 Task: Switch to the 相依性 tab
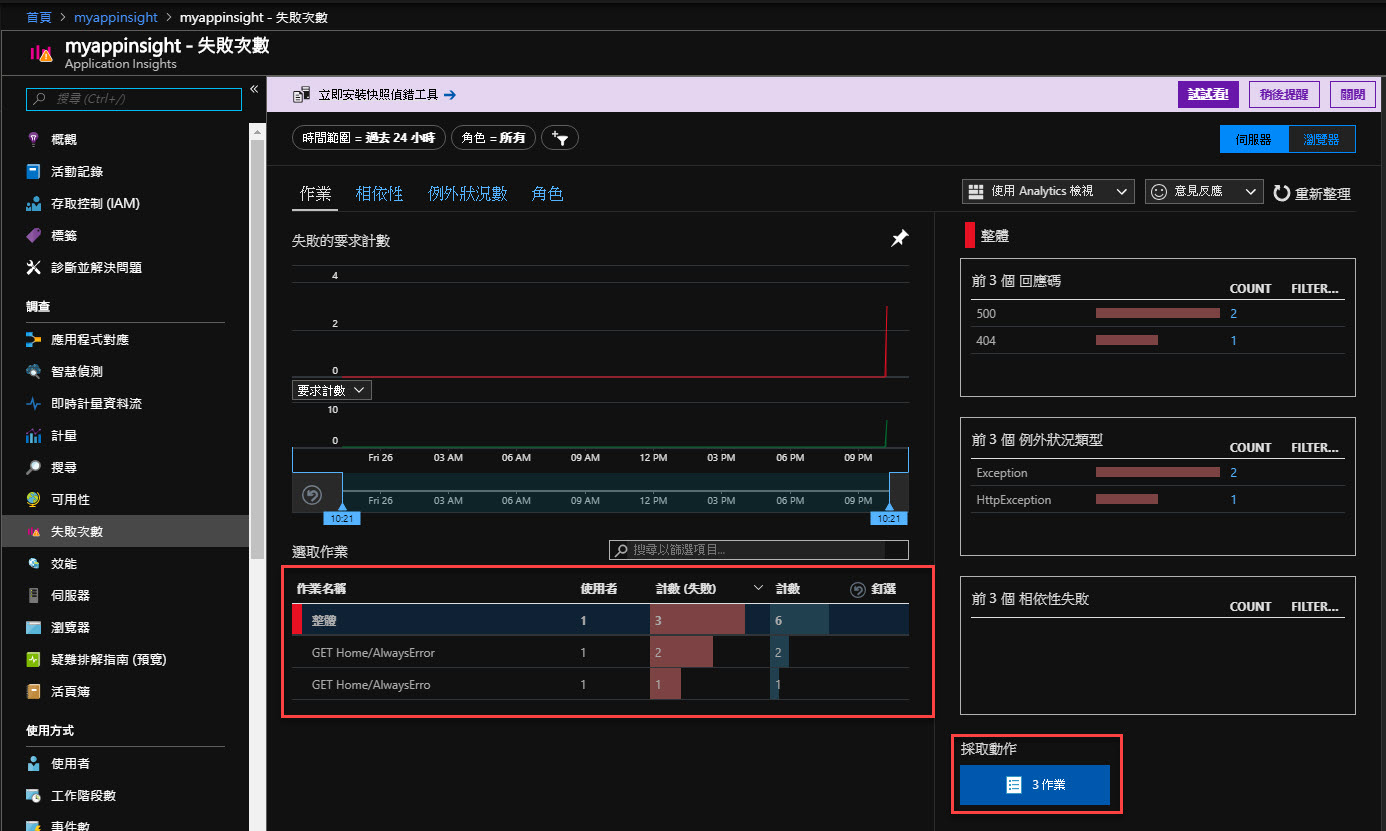[379, 193]
